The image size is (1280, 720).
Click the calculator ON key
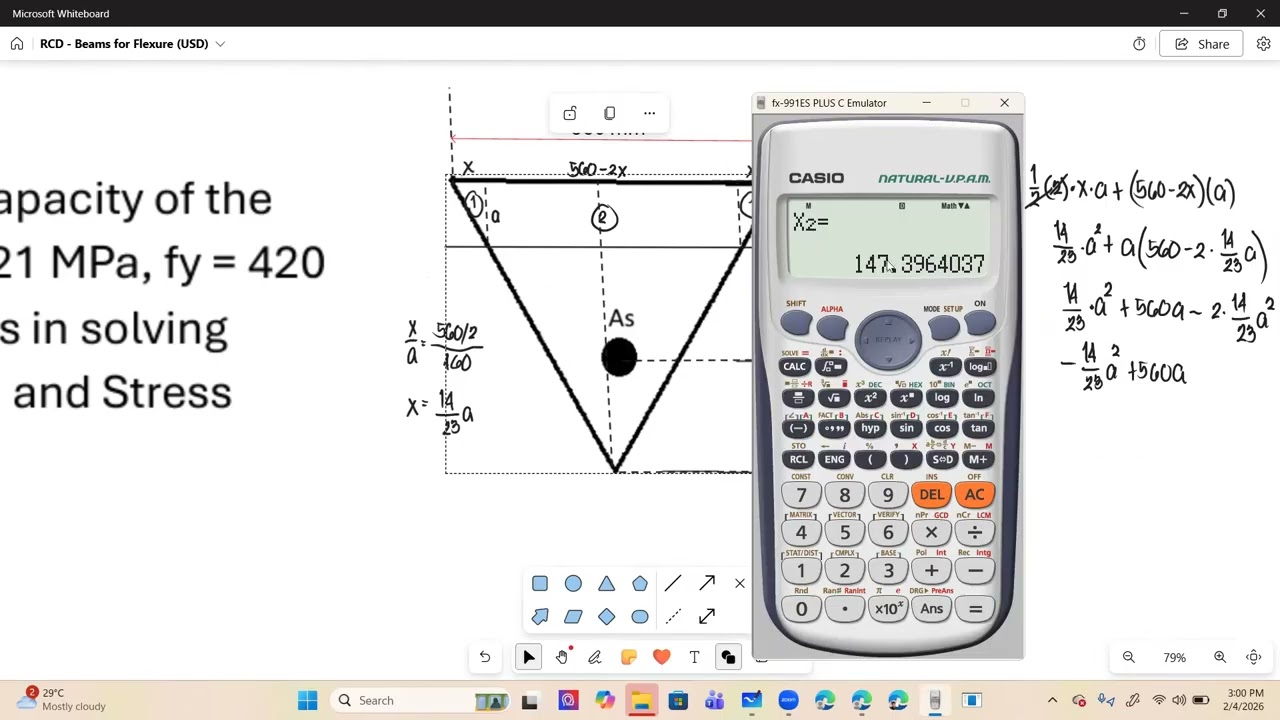click(980, 323)
